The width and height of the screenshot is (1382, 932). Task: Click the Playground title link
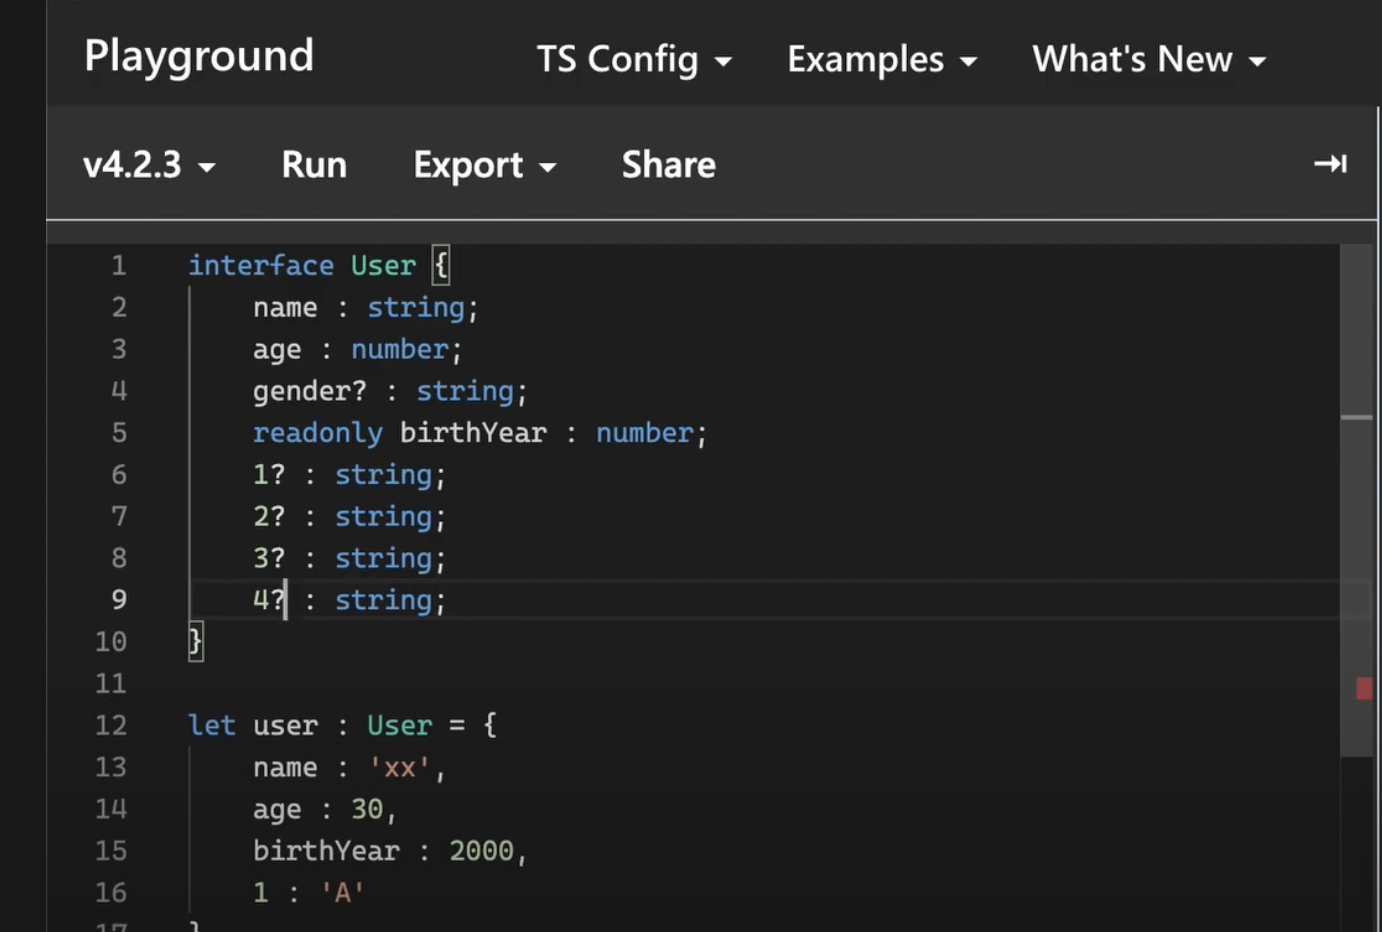[x=199, y=55]
